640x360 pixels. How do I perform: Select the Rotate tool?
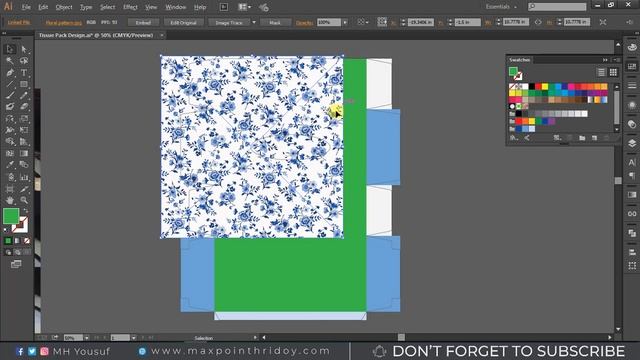[x=10, y=119]
